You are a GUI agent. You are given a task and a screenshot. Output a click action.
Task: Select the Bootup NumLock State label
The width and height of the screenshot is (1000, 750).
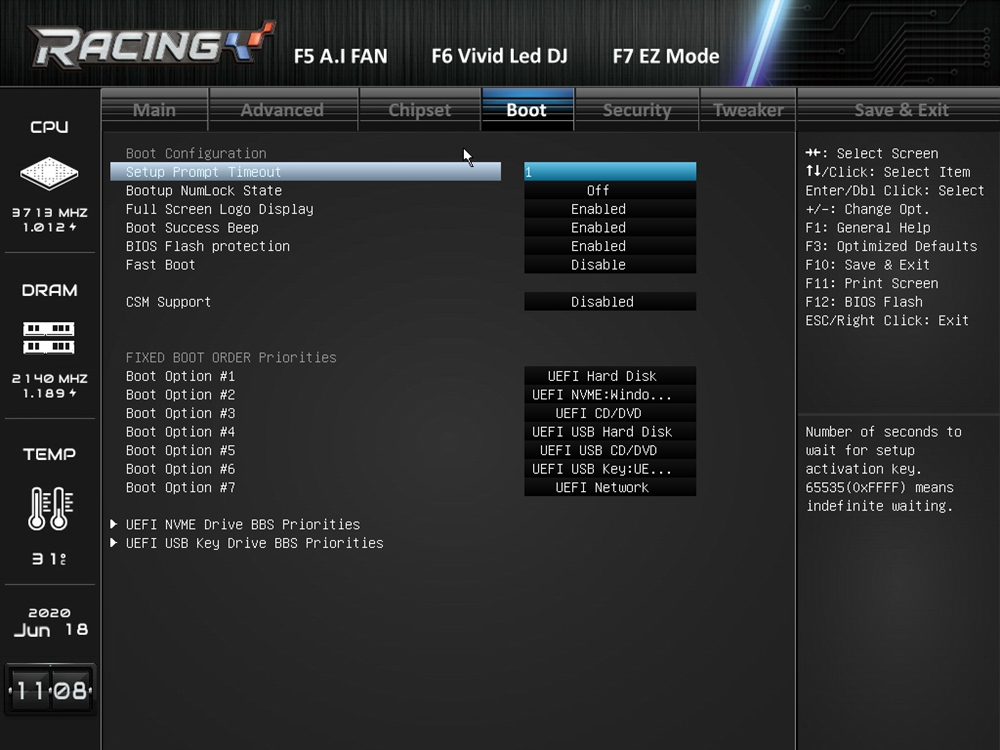pos(203,190)
